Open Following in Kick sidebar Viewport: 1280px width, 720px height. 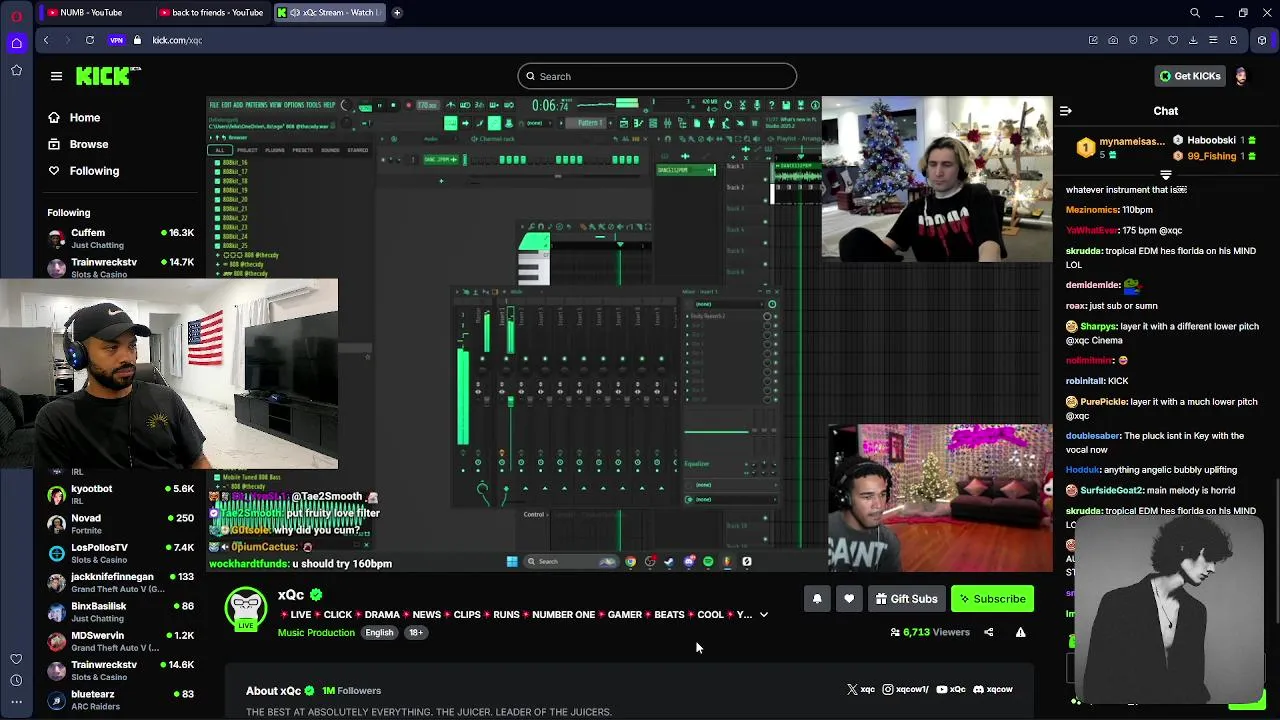point(84,171)
